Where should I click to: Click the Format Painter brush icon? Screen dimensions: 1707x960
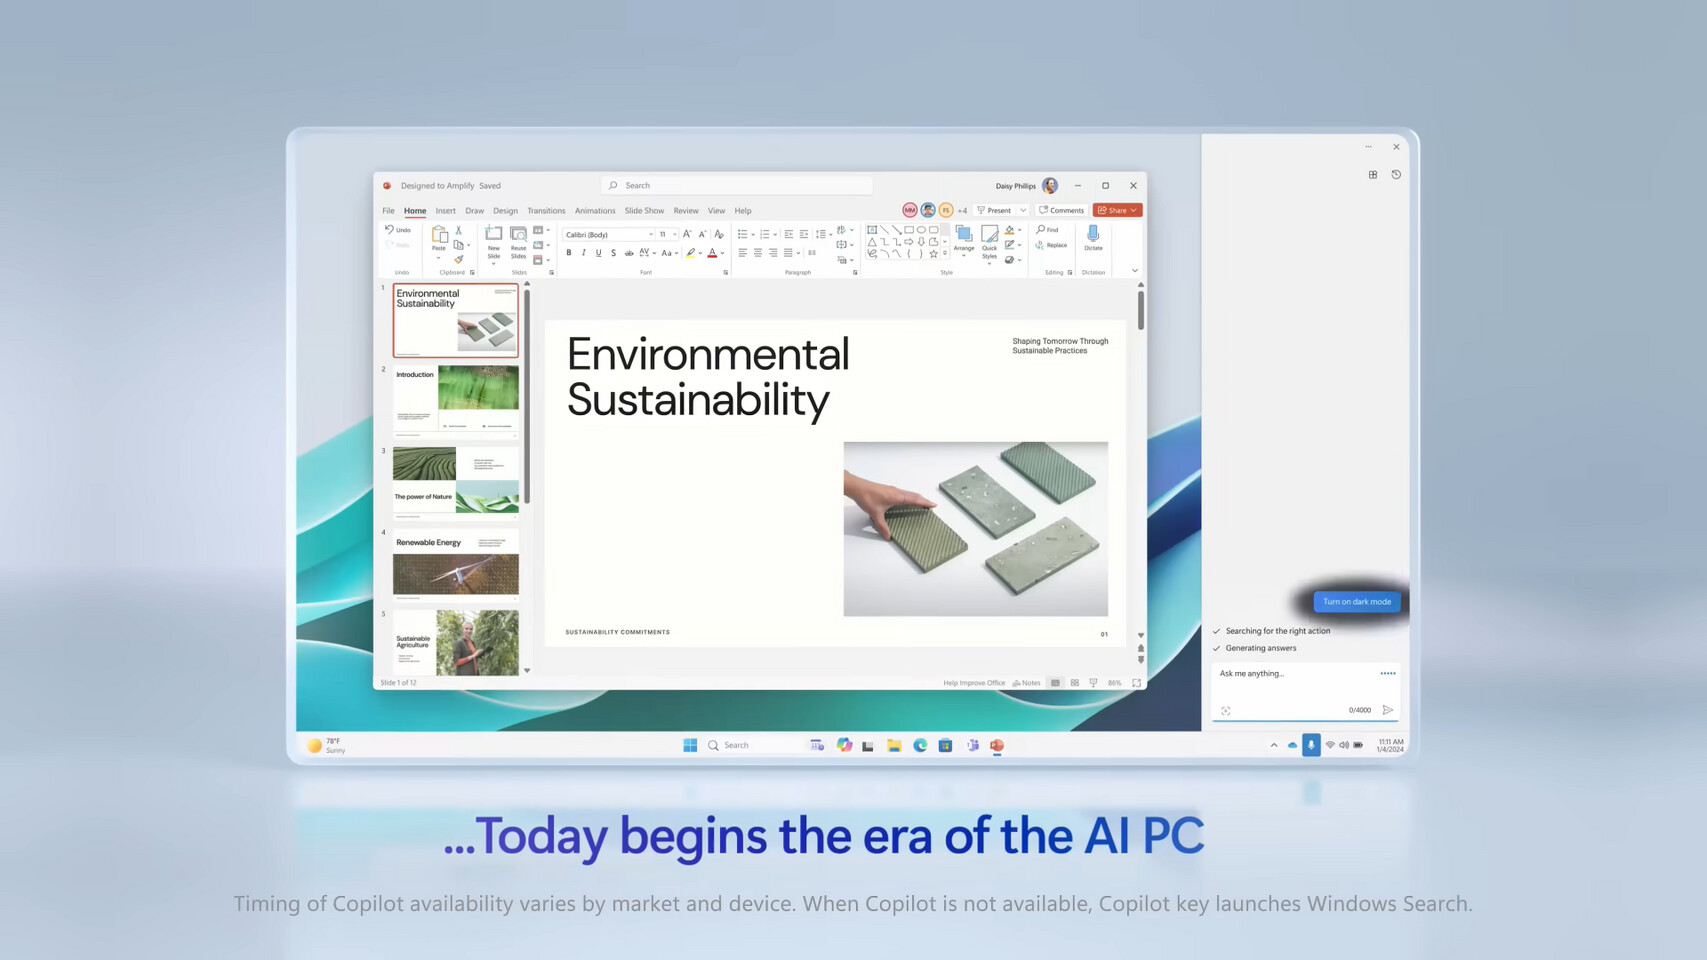click(x=459, y=260)
